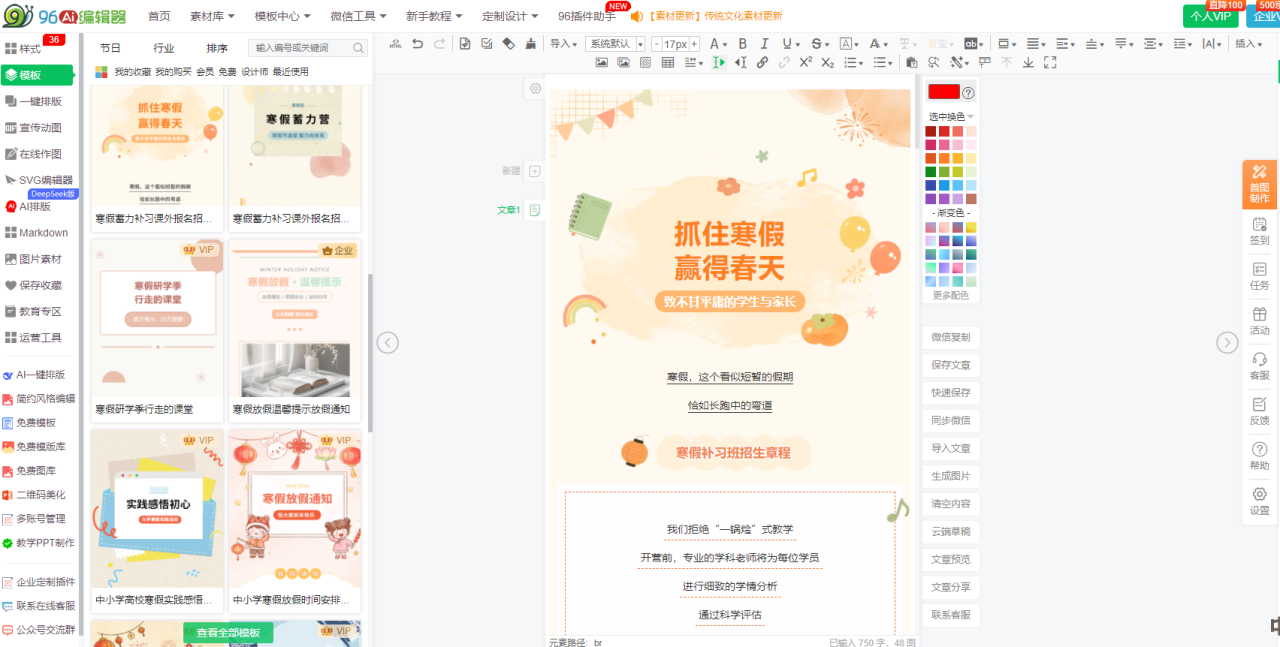Click the search magnifier in template search
Screen dimensions: 1280x647
coord(358,48)
